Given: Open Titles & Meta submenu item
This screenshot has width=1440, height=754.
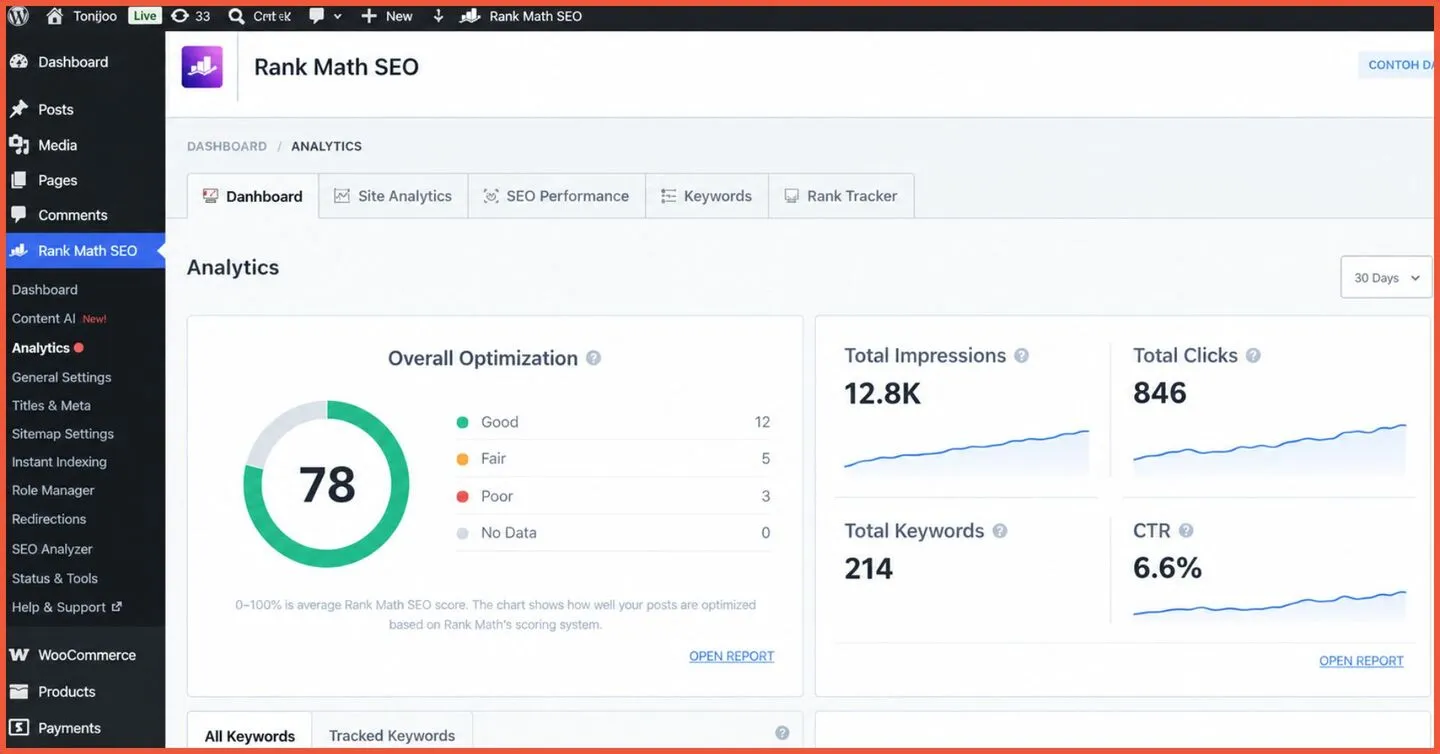Looking at the screenshot, I should 51,405.
